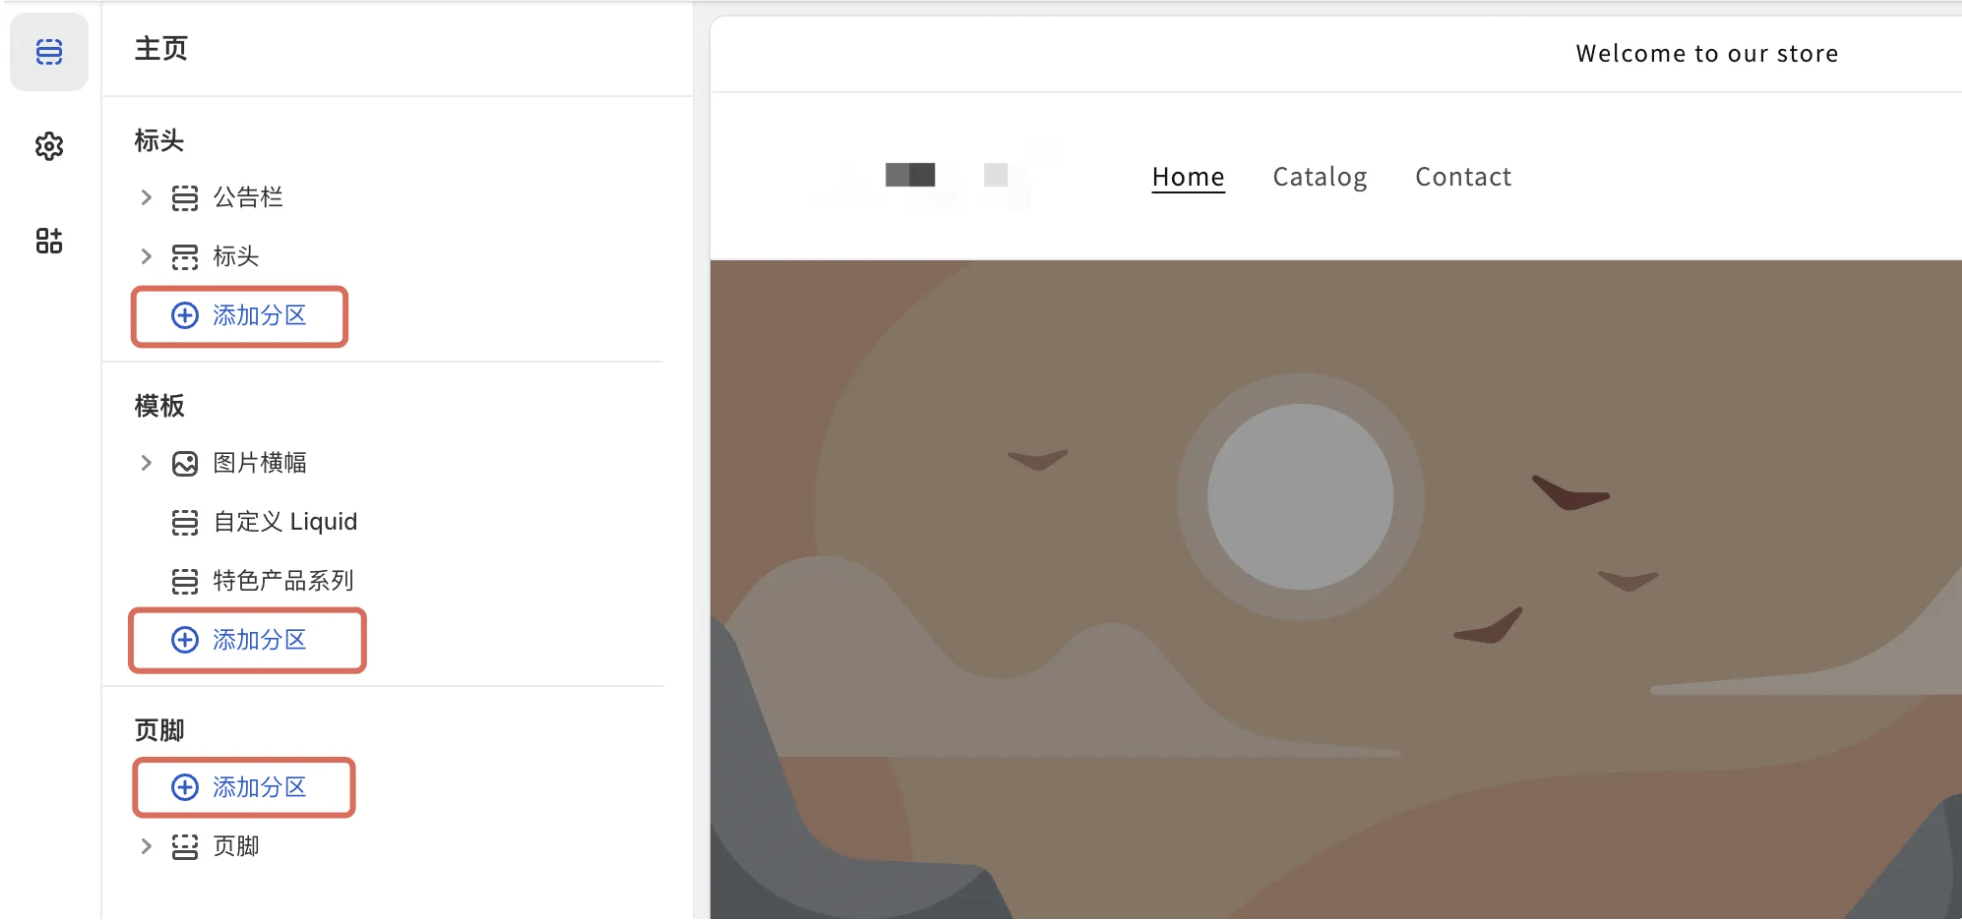Click the 公告栏 section icon
The width and height of the screenshot is (1962, 920).
[x=185, y=198]
